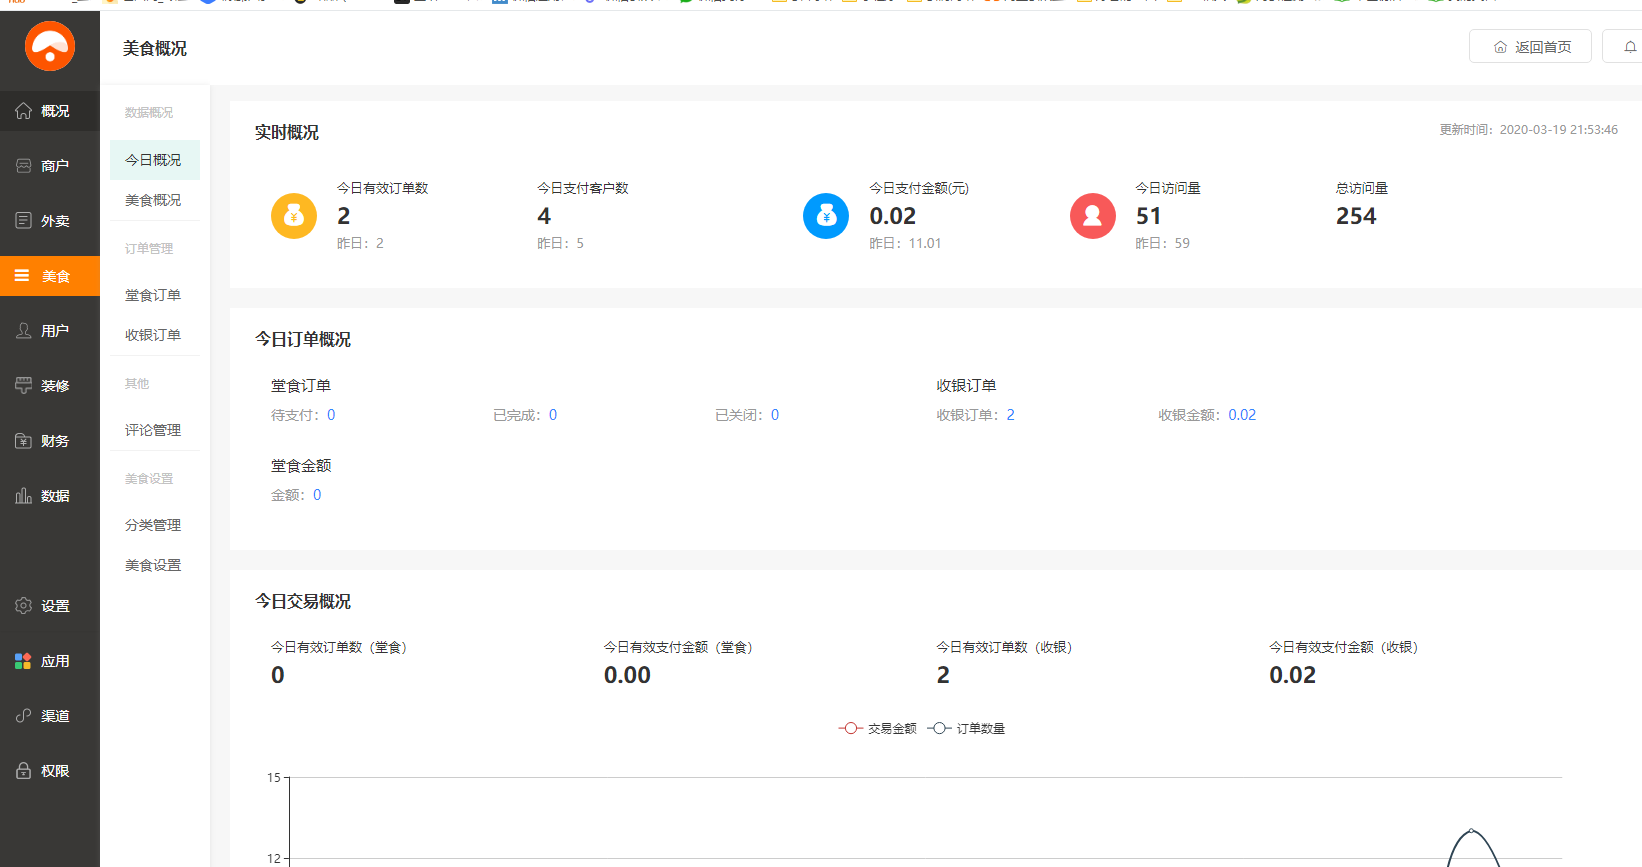Click 返回首页 button

tap(1530, 47)
